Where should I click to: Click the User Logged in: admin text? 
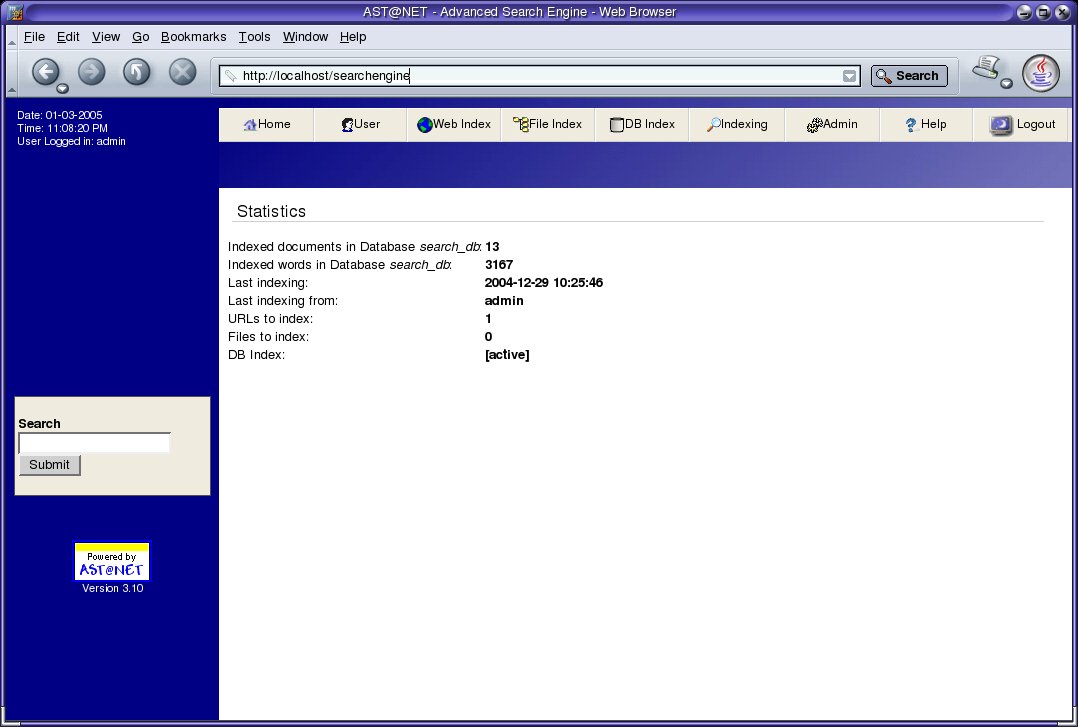72,142
